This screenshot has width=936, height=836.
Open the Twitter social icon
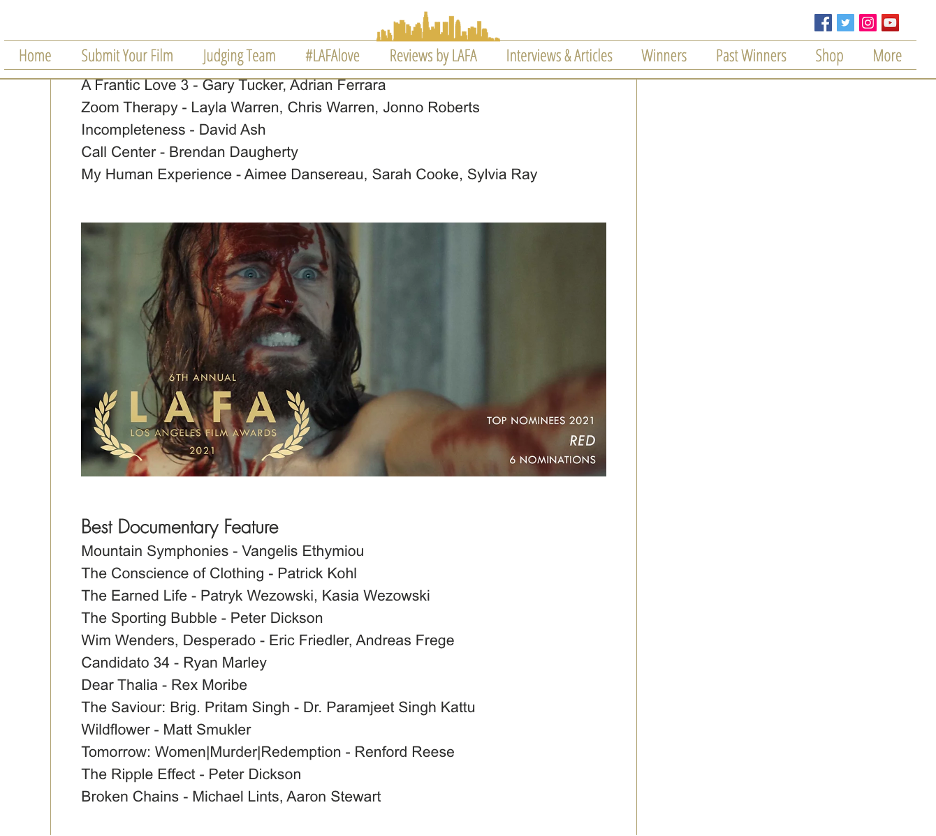point(845,23)
